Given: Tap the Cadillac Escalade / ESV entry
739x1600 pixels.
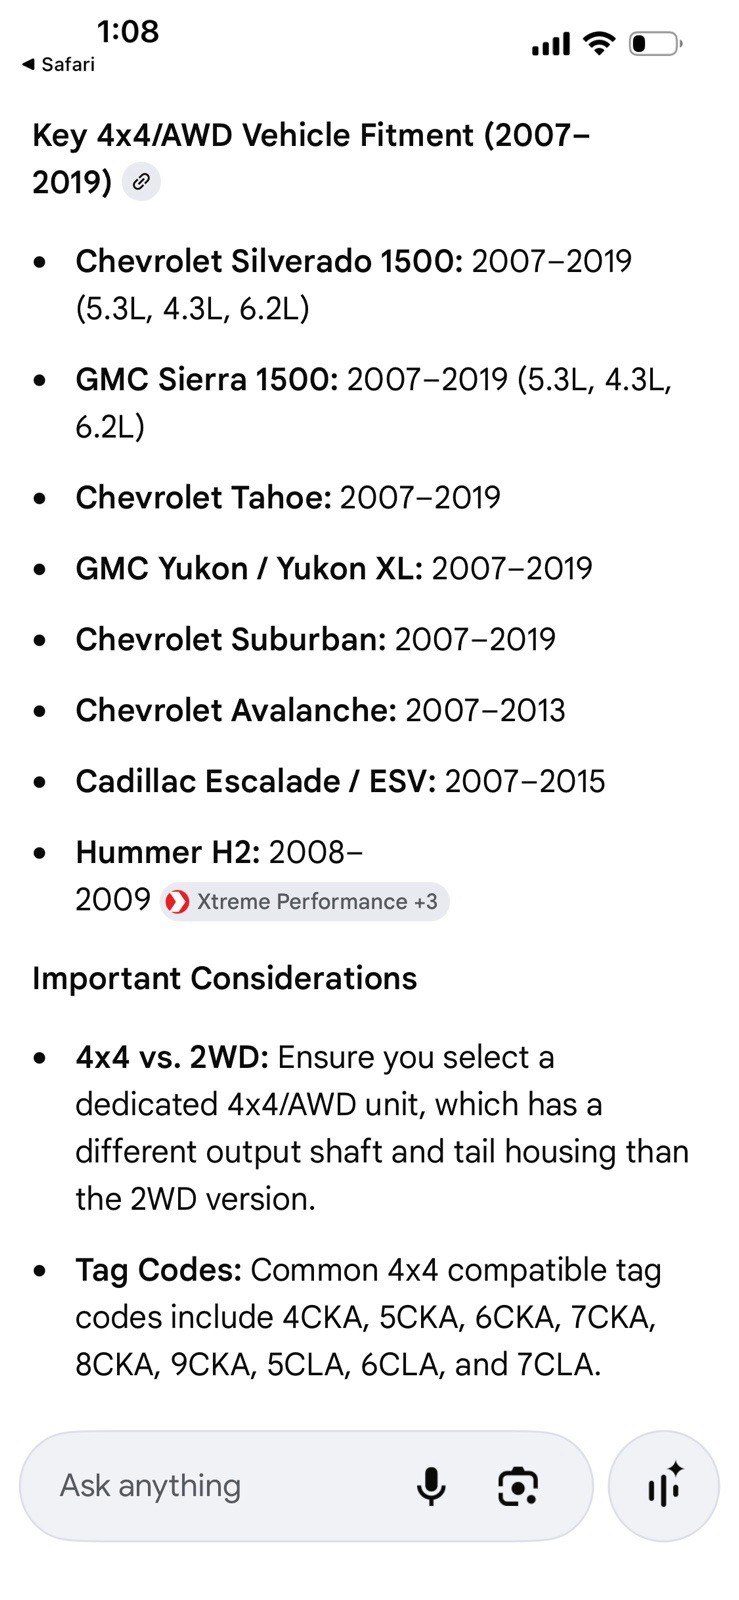Looking at the screenshot, I should coord(340,781).
